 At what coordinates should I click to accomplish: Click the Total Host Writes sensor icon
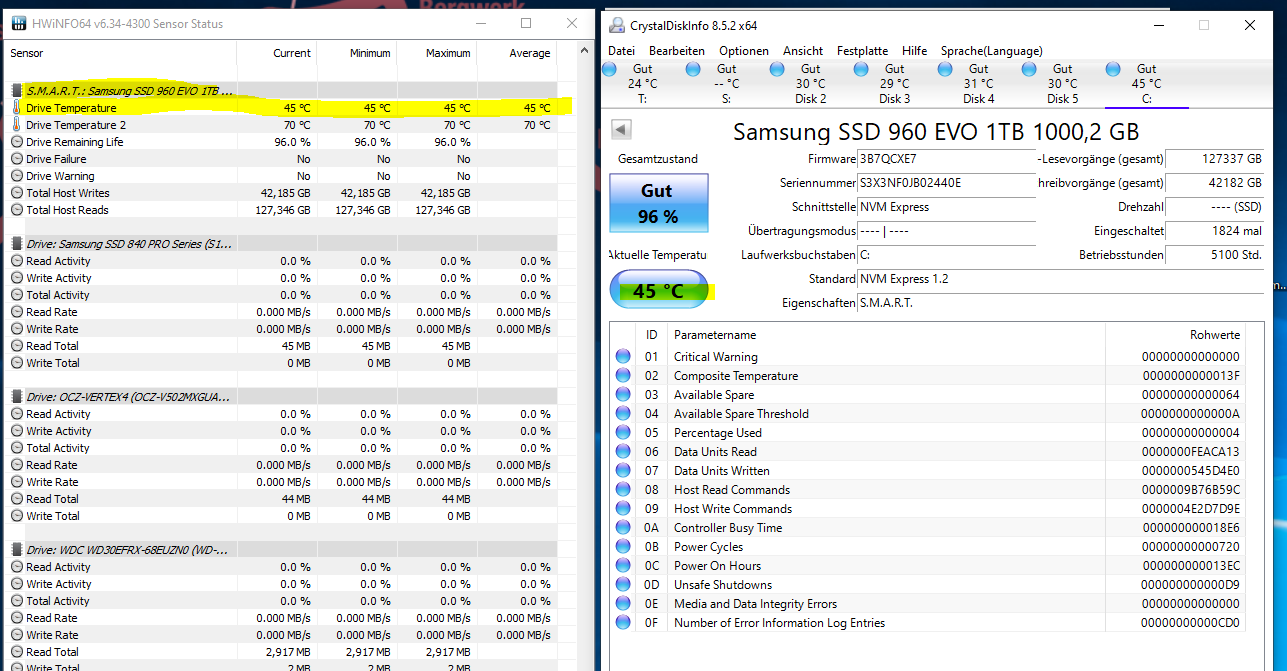(17, 193)
